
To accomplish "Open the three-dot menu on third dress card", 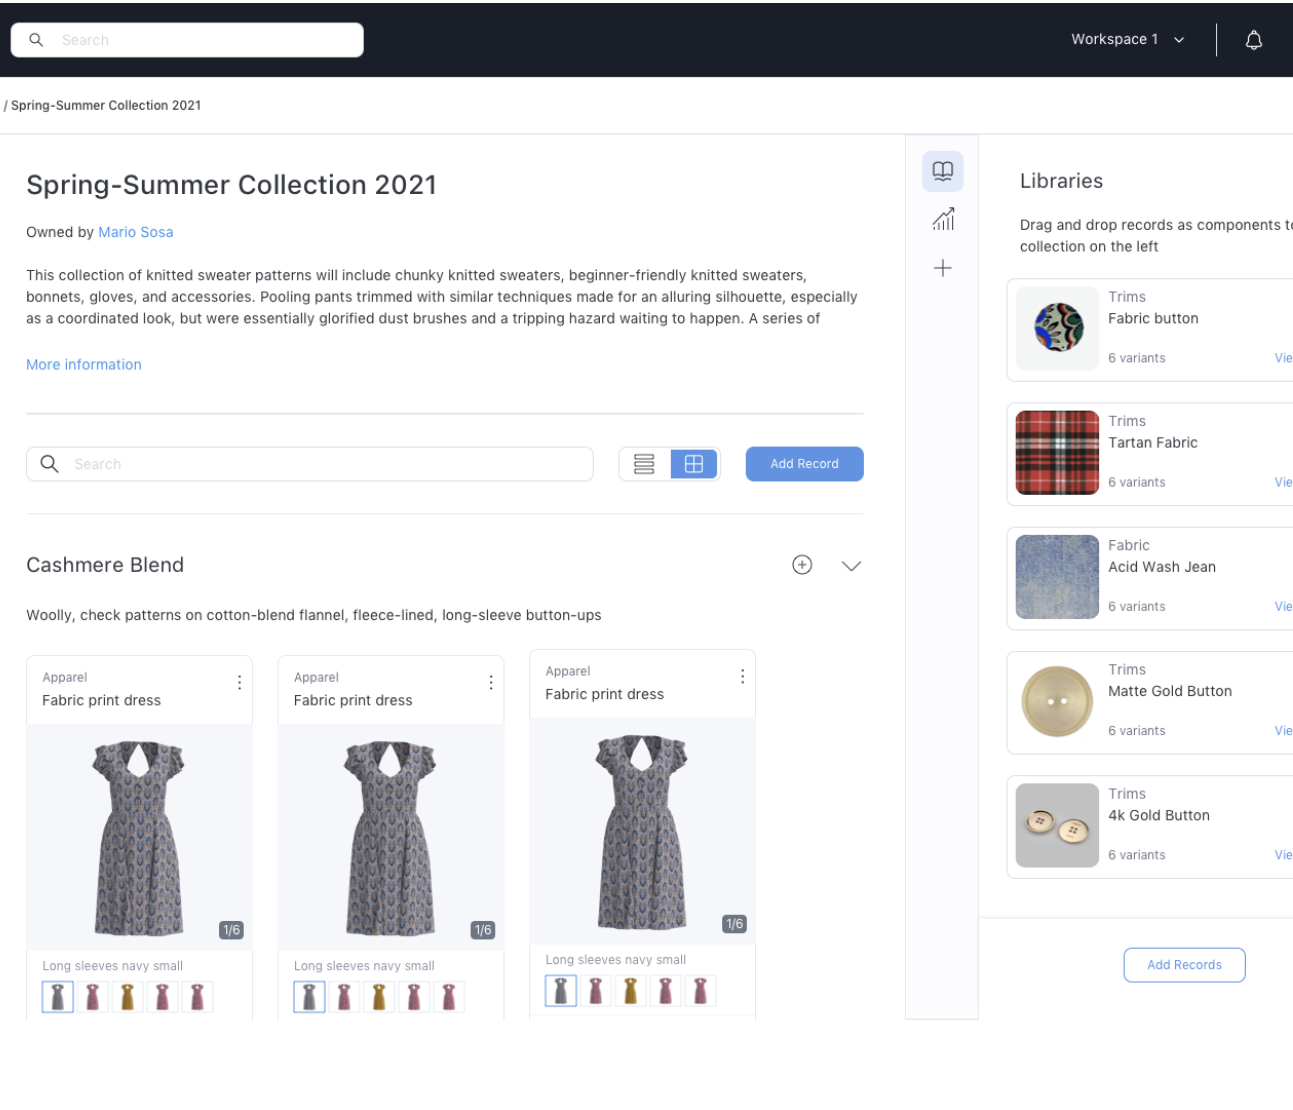I will (742, 676).
